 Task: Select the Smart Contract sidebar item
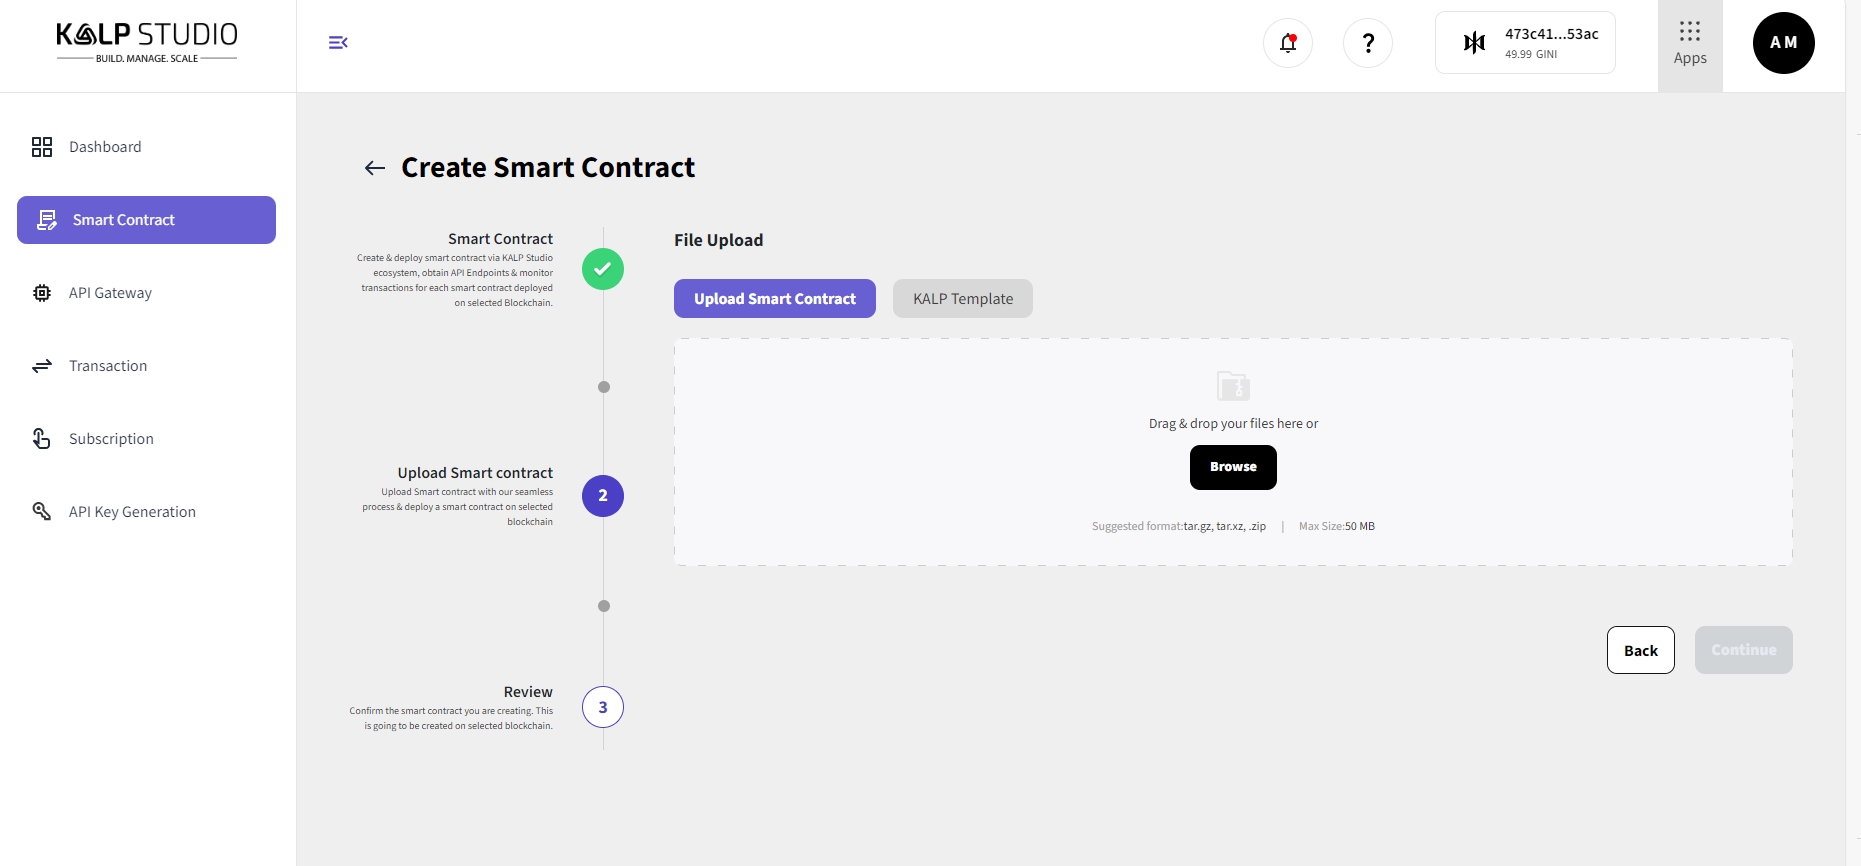[146, 220]
